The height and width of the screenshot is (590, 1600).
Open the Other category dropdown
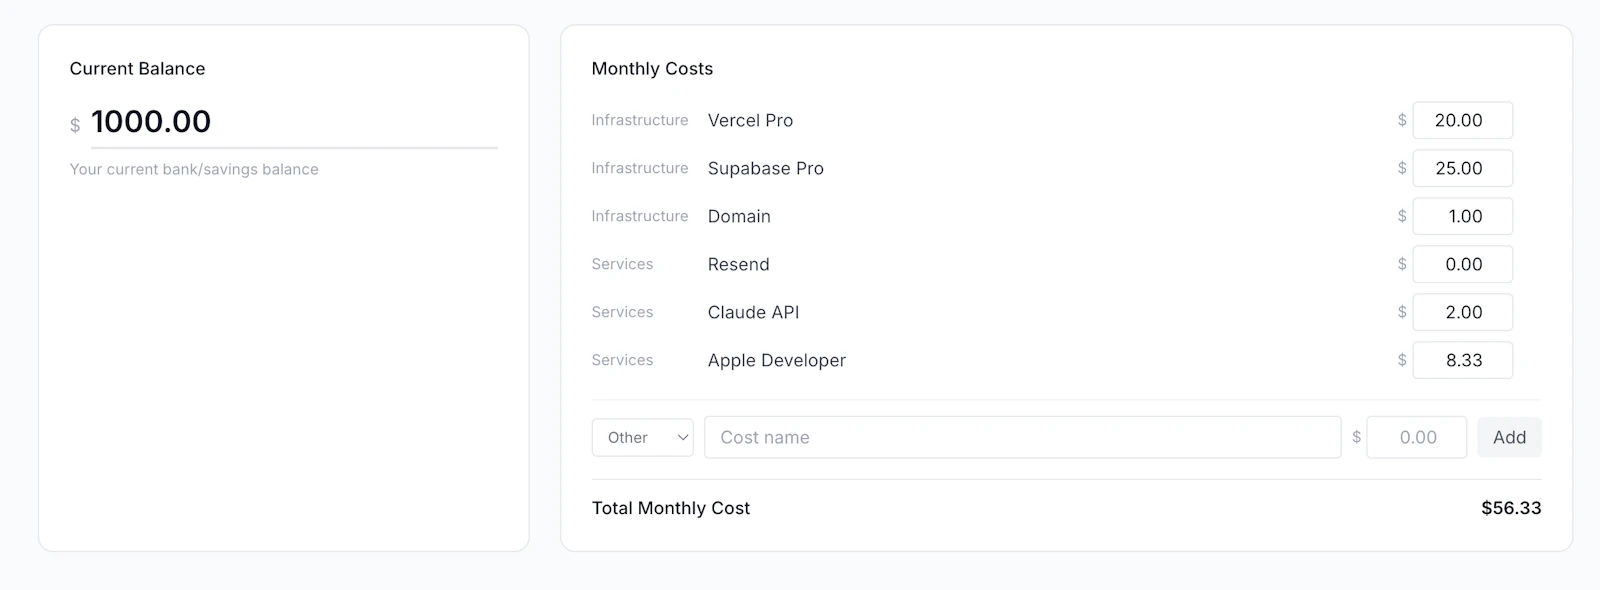coord(642,437)
